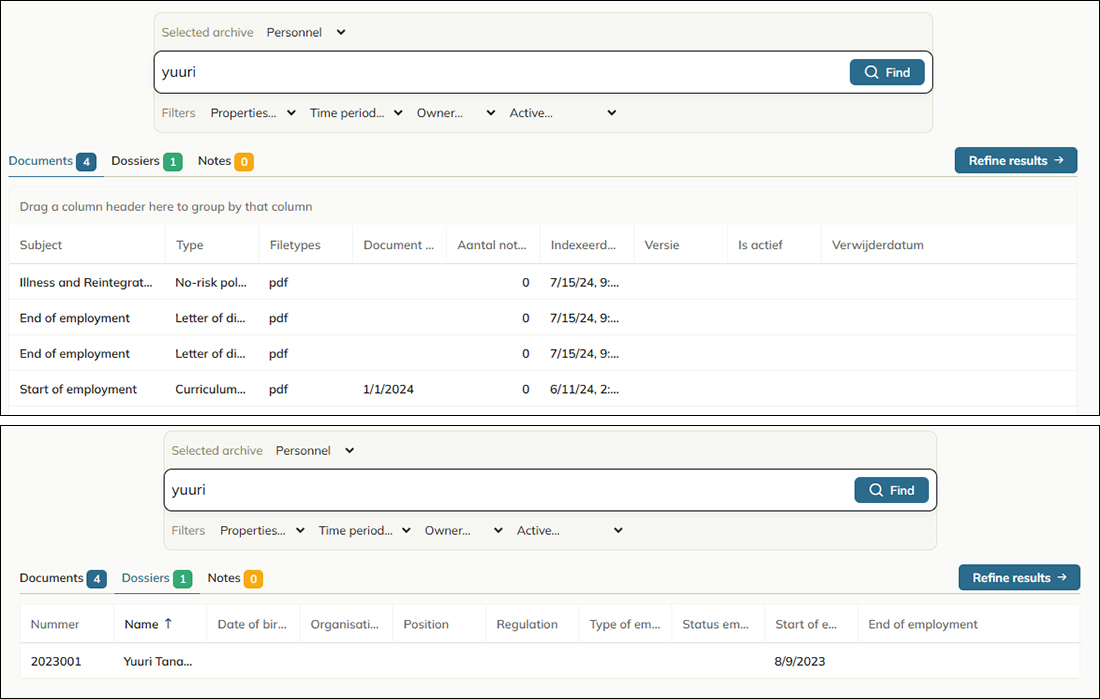Click the yellow Notes count badge in lower panel
Viewport: 1100px width, 699px height.
tap(253, 579)
